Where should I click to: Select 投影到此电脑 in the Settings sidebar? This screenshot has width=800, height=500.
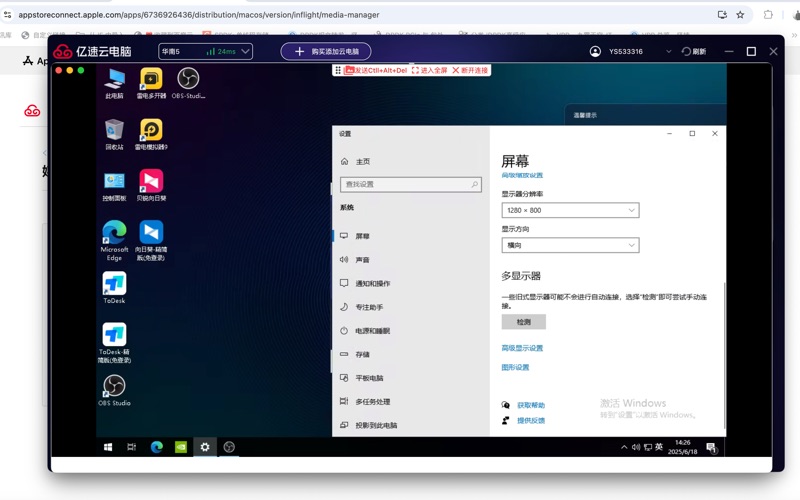[x=411, y=425]
